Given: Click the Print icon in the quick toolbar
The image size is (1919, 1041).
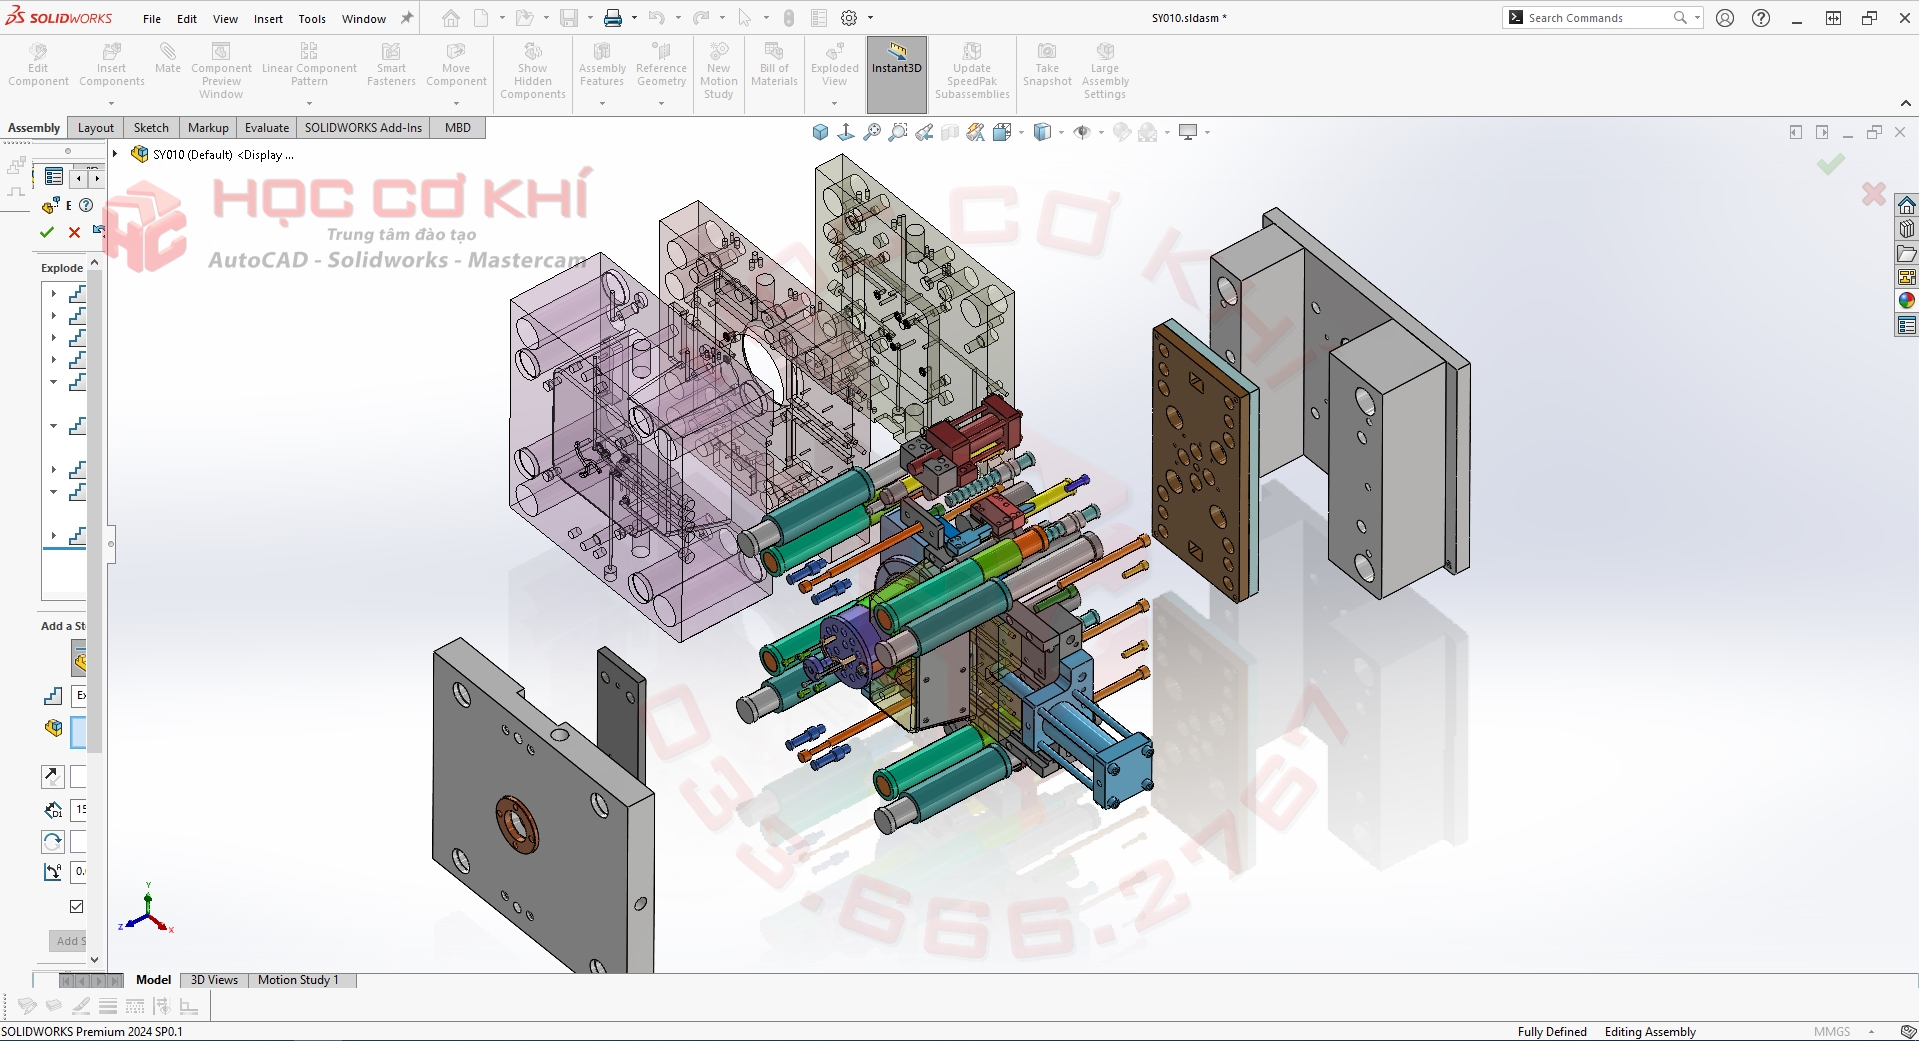Looking at the screenshot, I should coord(612,18).
